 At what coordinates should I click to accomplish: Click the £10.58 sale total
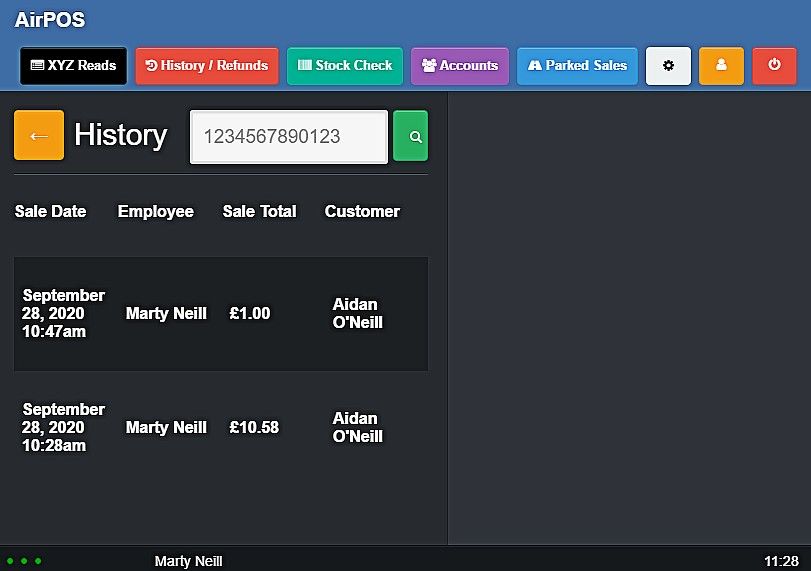tap(254, 427)
